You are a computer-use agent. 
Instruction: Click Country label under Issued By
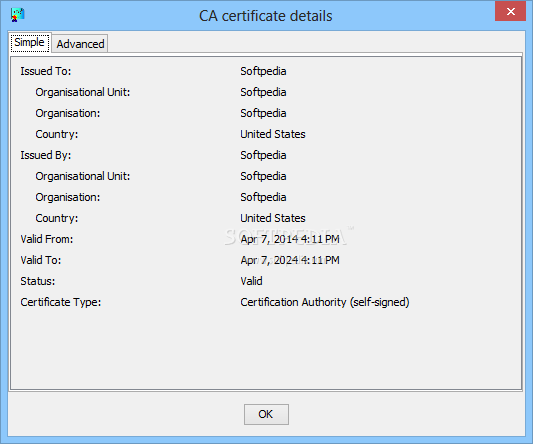point(57,218)
